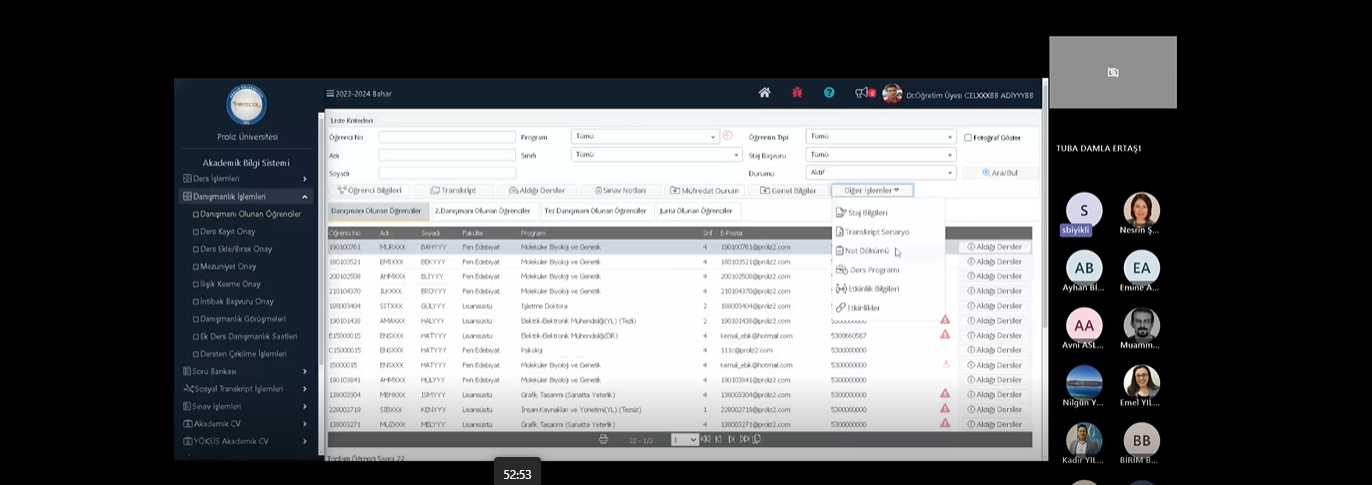Image resolution: width=1372 pixels, height=485 pixels.
Task: Click the red bug report icon
Action: [x=797, y=93]
